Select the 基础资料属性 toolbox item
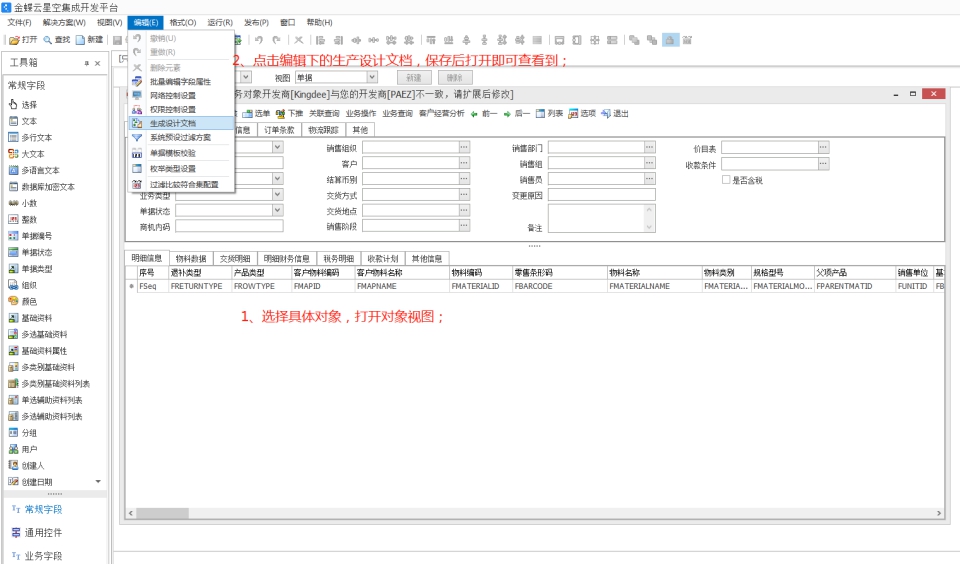Image resolution: width=960 pixels, height=565 pixels. [x=38, y=351]
